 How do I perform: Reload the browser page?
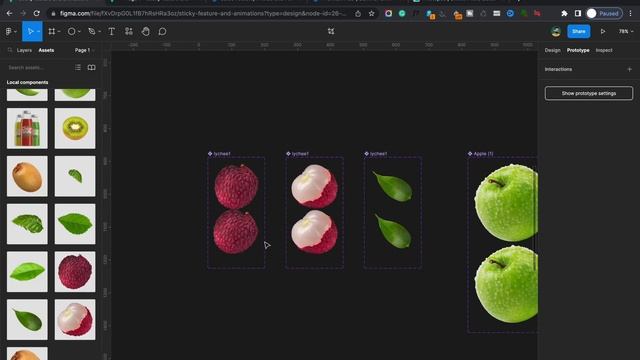[37, 13]
